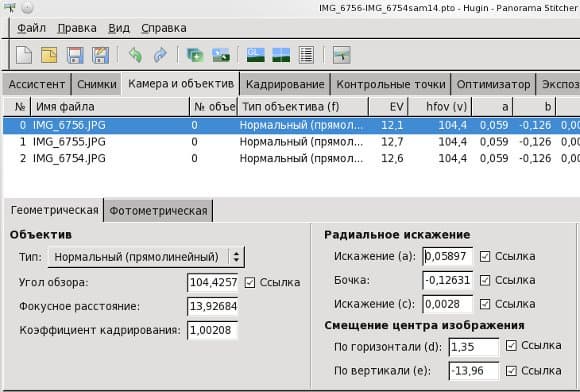Select row IMG_6755.JPG

coord(291,142)
